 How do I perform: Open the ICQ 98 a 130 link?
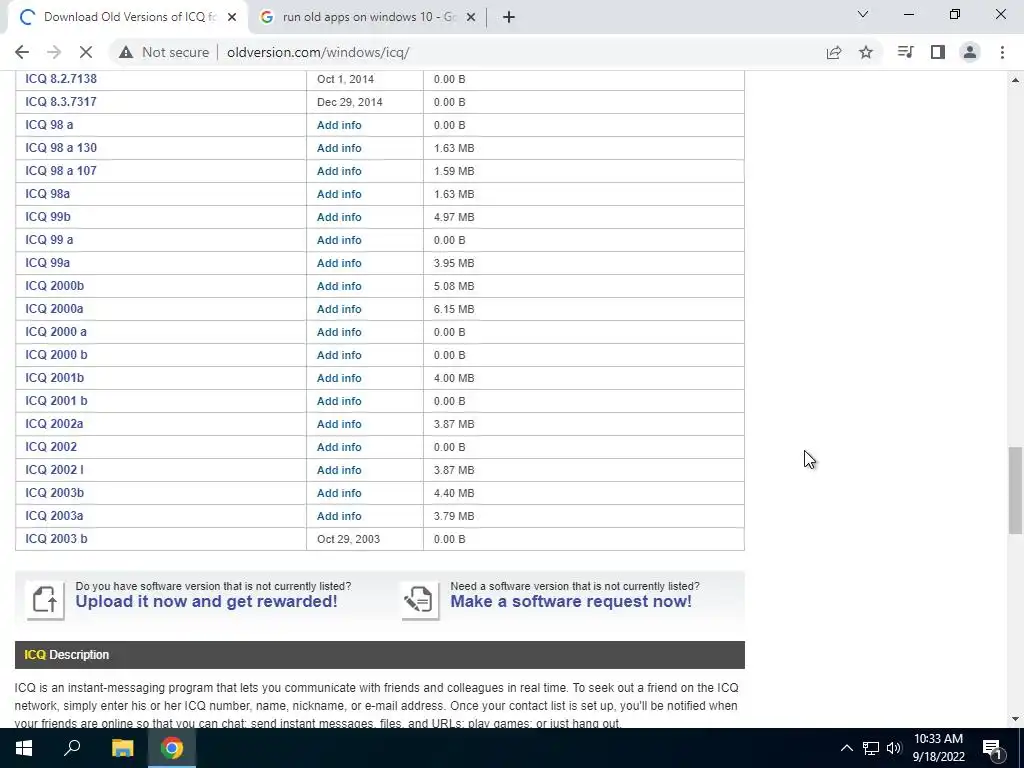click(61, 148)
